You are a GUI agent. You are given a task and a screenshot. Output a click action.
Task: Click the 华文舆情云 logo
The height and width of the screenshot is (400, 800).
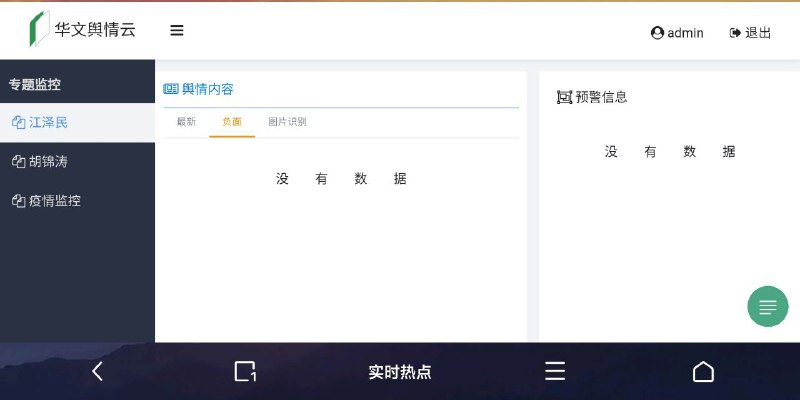click(x=83, y=29)
